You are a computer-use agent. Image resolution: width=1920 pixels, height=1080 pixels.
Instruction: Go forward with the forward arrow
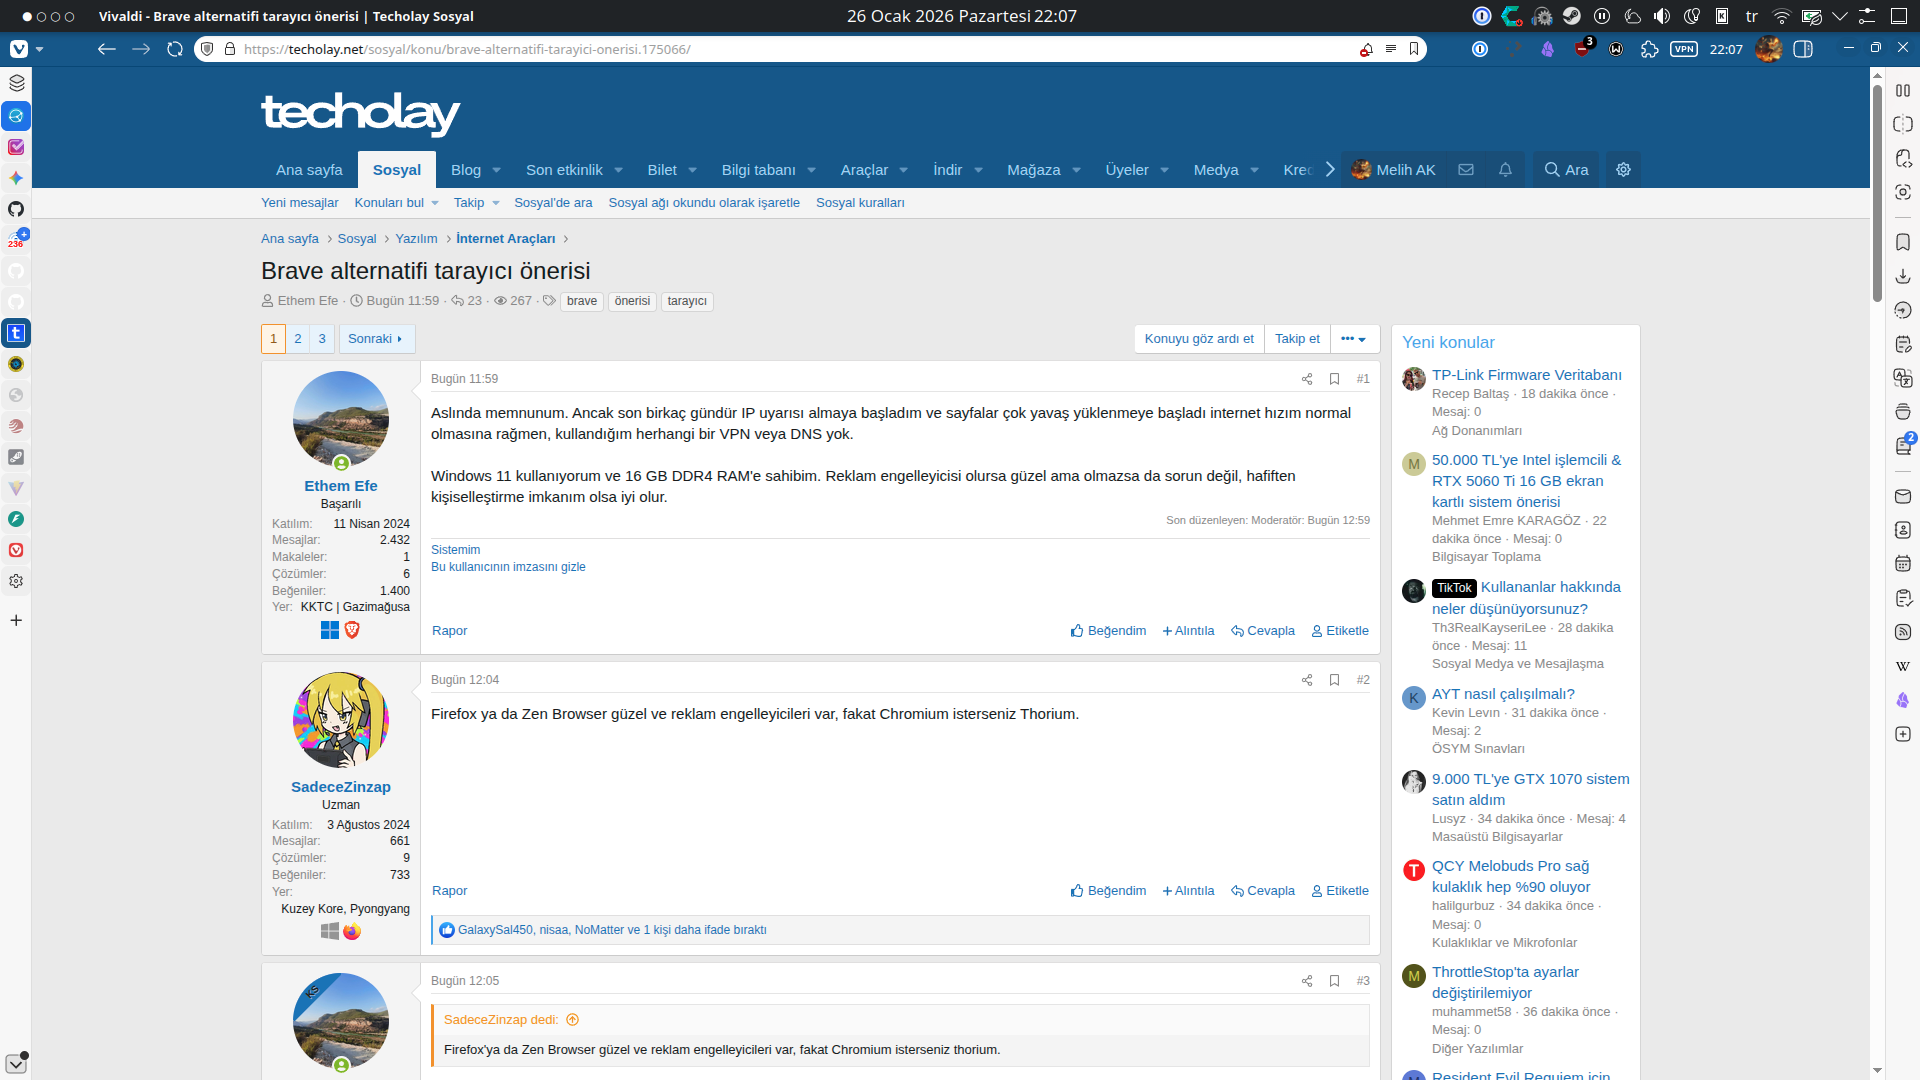[141, 49]
